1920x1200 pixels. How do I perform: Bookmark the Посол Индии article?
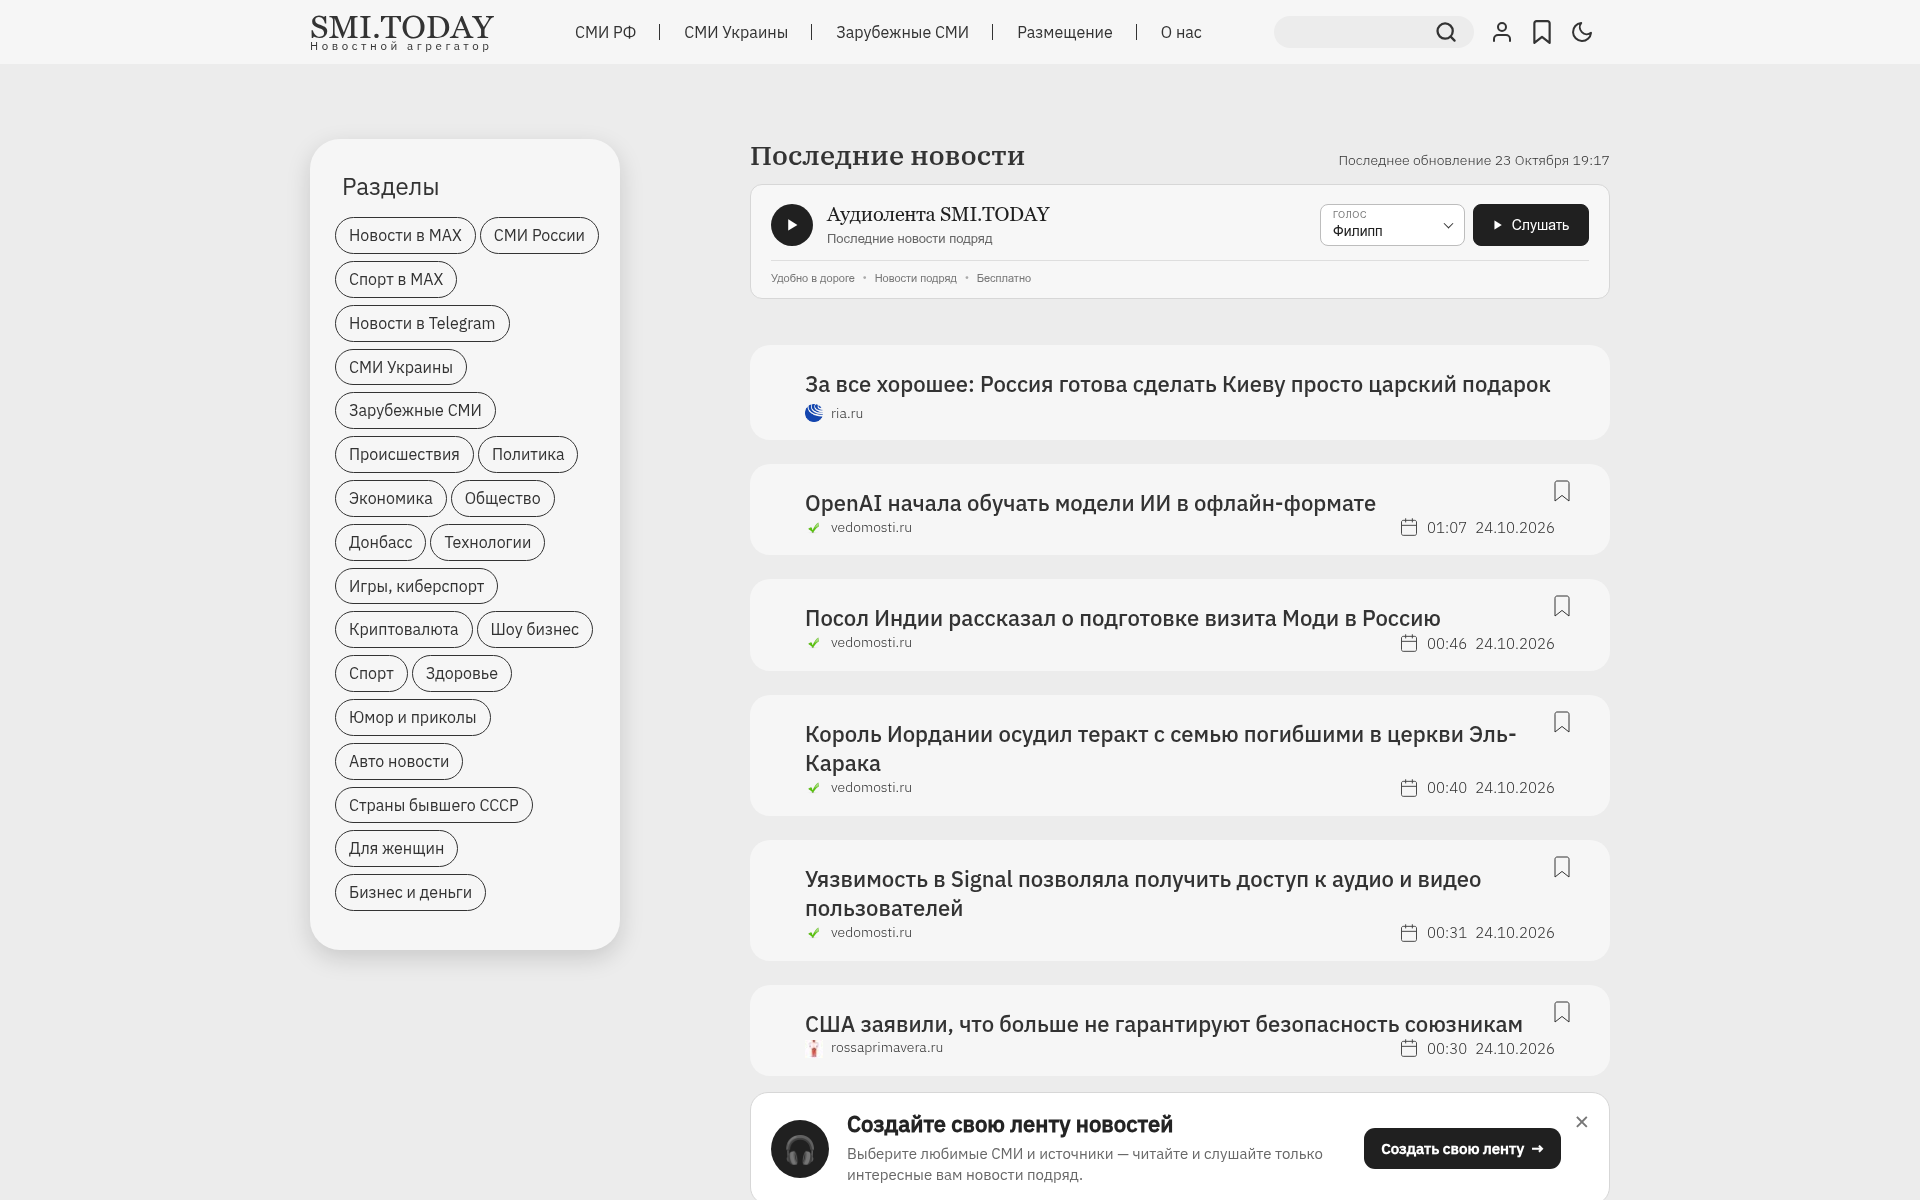coord(1562,606)
